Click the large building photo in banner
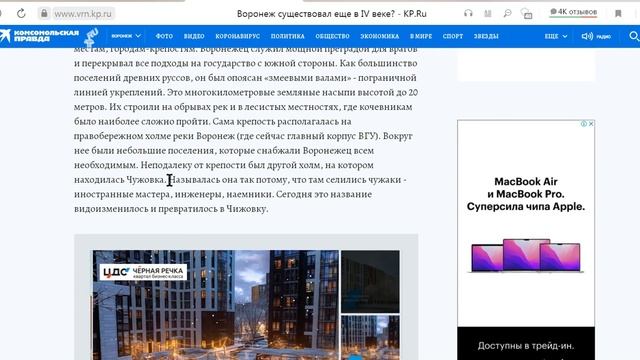This screenshot has width=640, height=360. pyautogui.click(x=216, y=305)
